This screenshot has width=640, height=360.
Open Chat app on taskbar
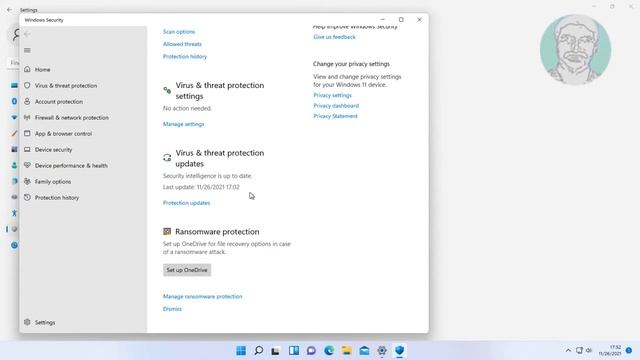(311, 351)
